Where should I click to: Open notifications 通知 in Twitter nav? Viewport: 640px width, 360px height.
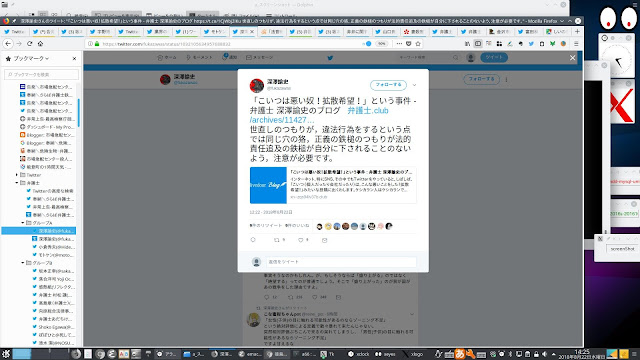pos(230,57)
